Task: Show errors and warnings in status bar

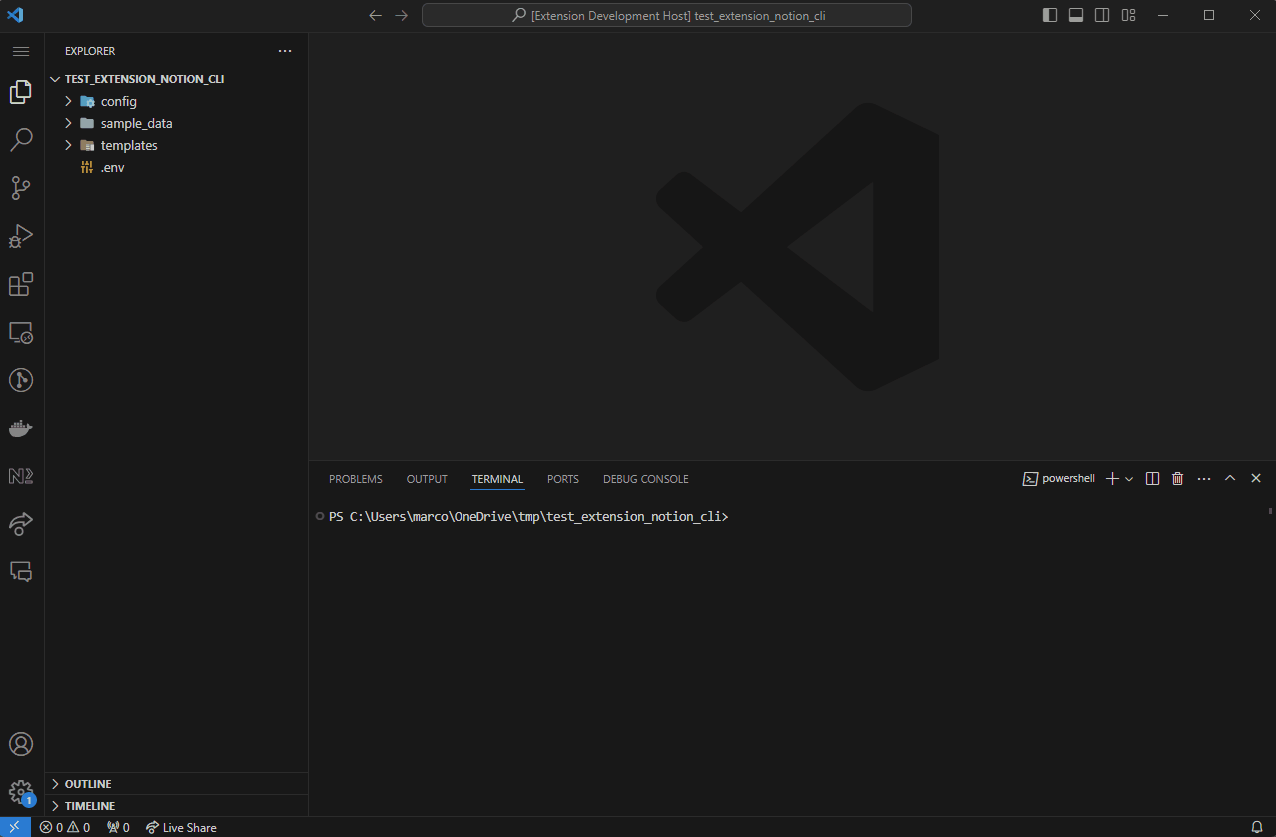Action: point(65,827)
